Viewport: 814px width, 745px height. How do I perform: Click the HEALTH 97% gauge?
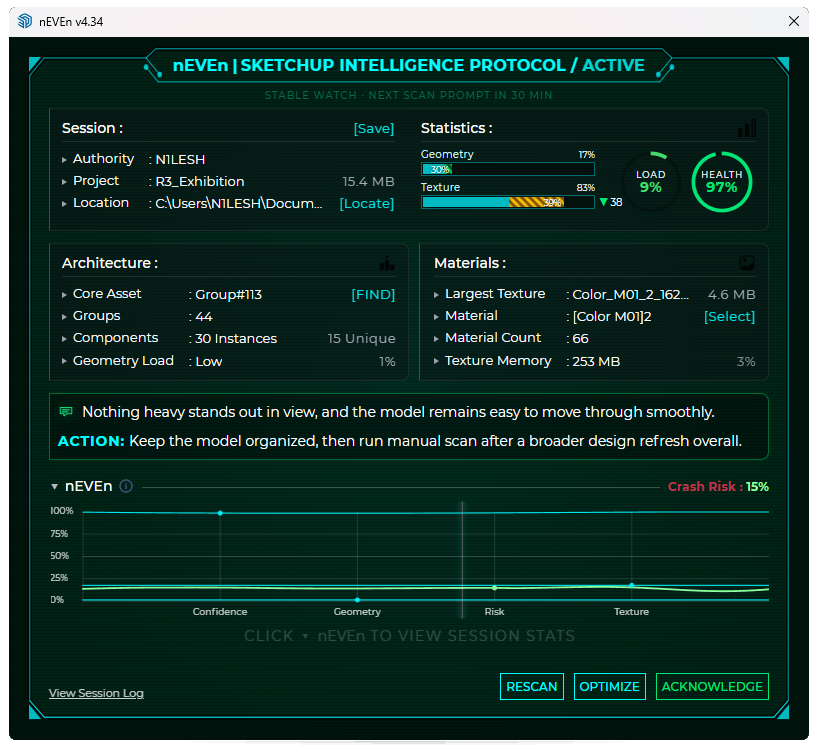pos(722,182)
